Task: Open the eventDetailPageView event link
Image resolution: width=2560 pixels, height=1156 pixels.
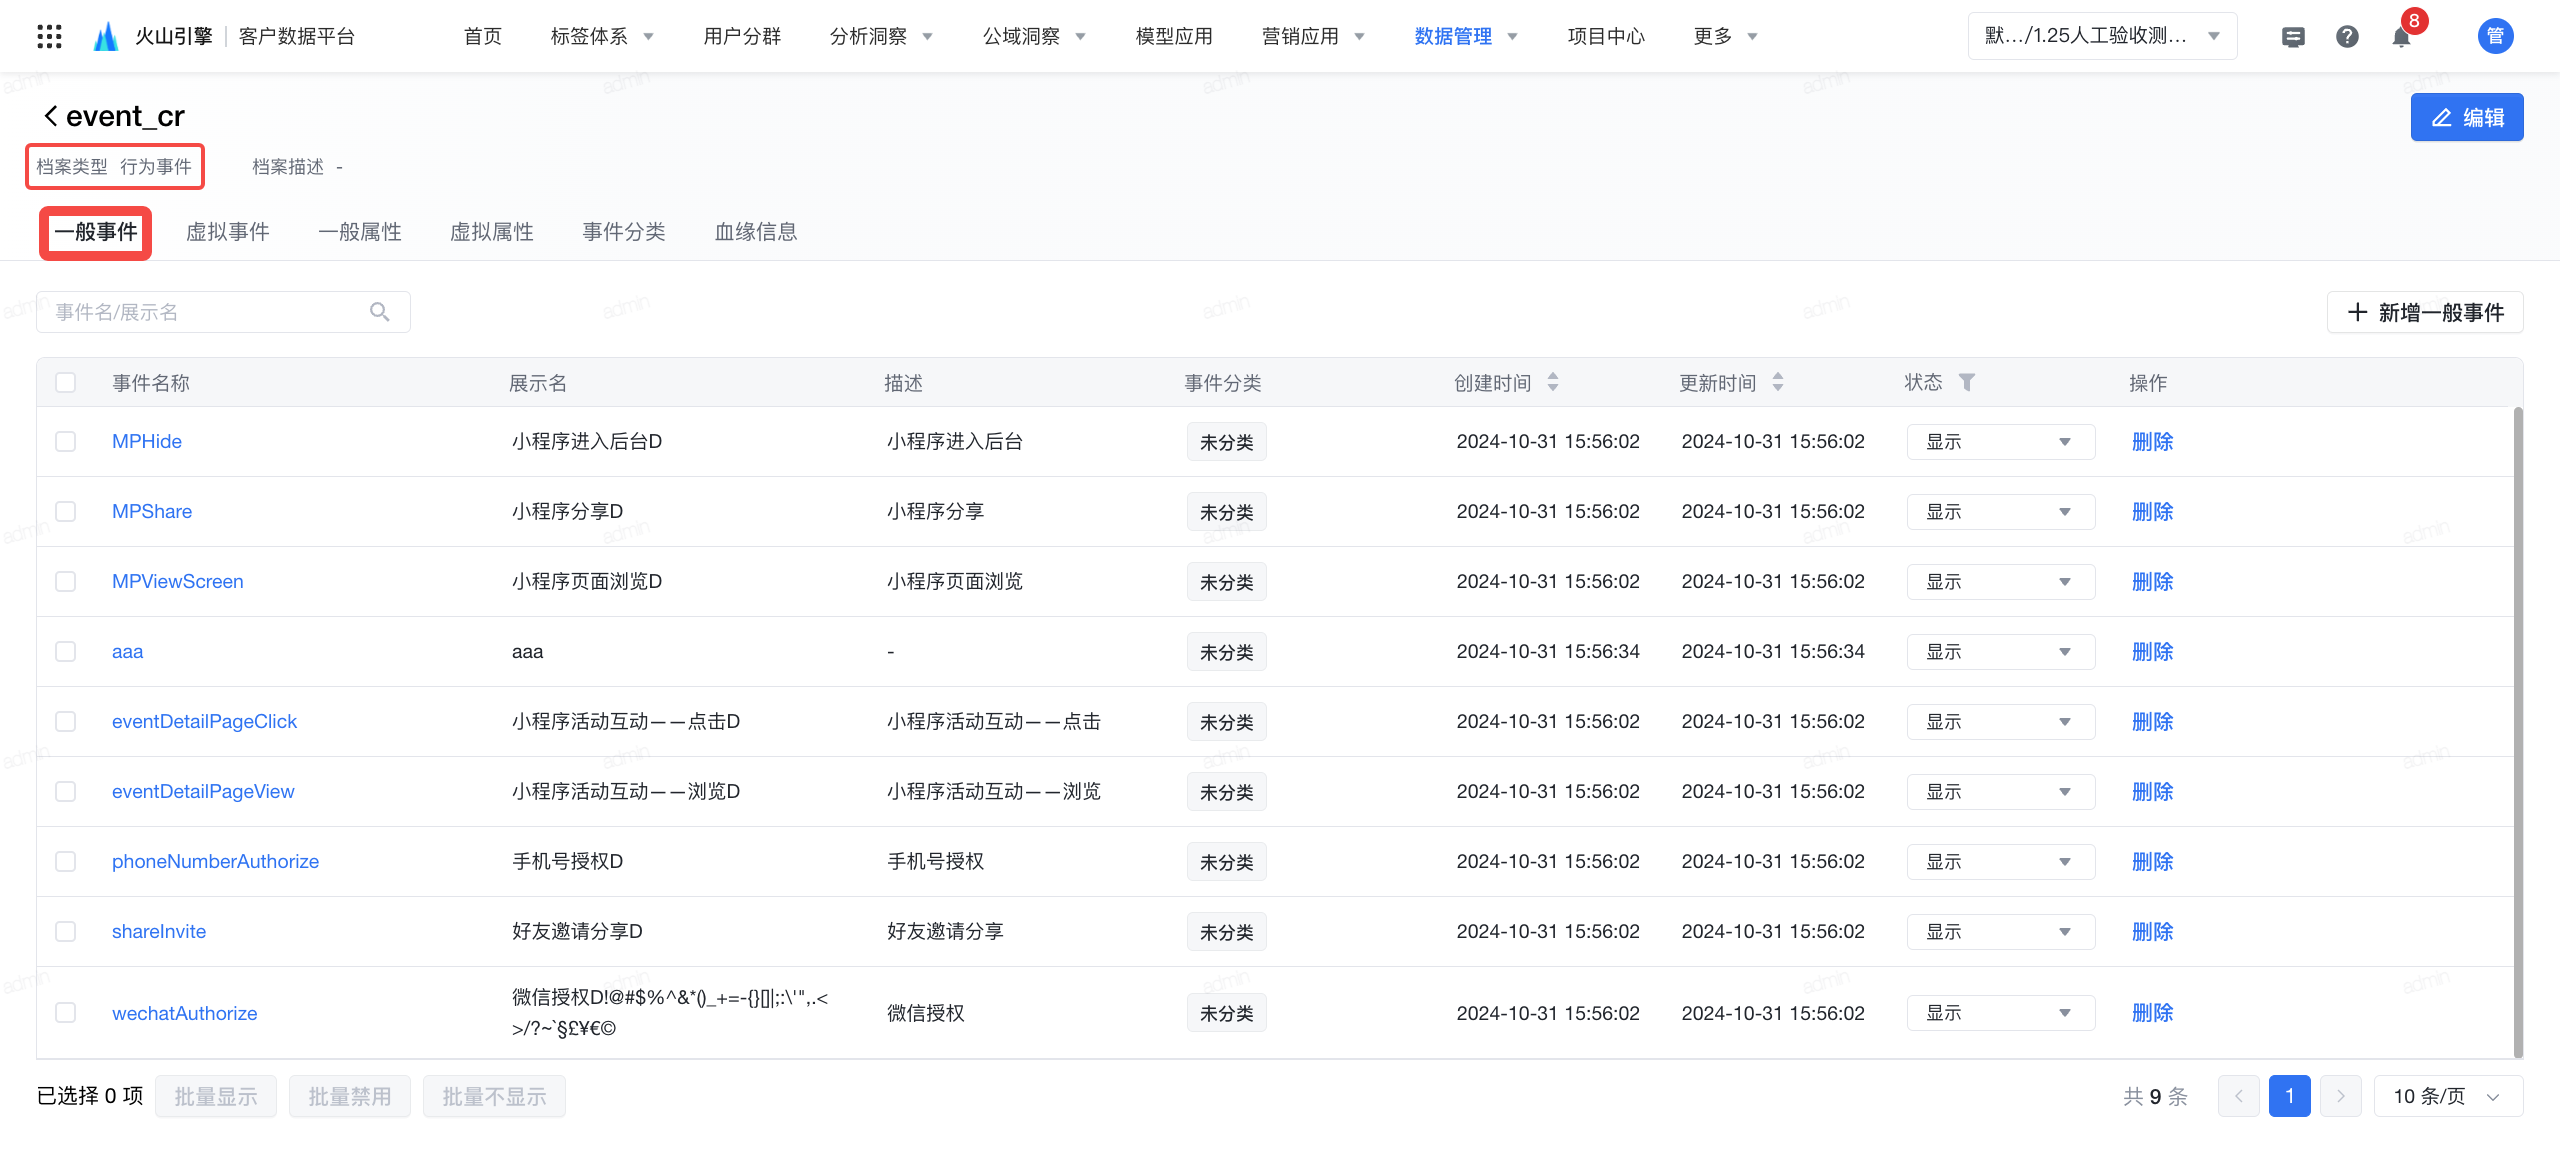Action: pyautogui.click(x=203, y=791)
